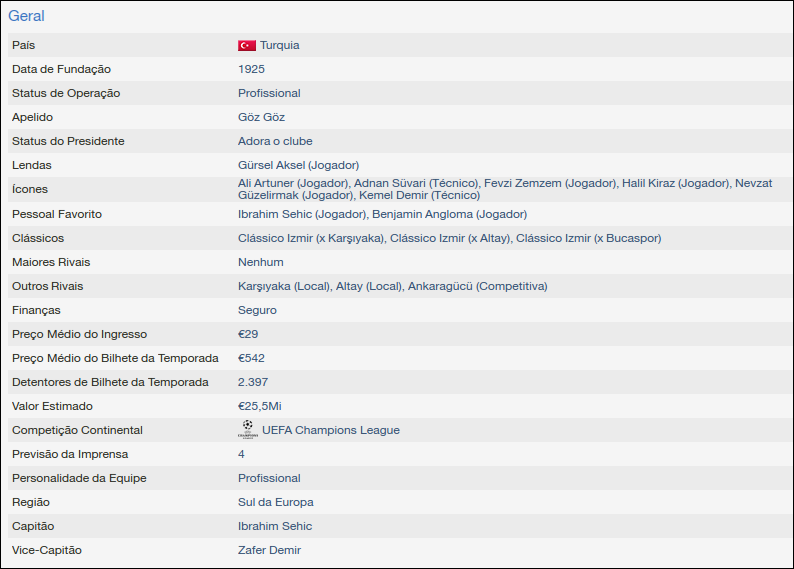Open rival Ankaragücü (Competitiva)

pyautogui.click(x=477, y=287)
